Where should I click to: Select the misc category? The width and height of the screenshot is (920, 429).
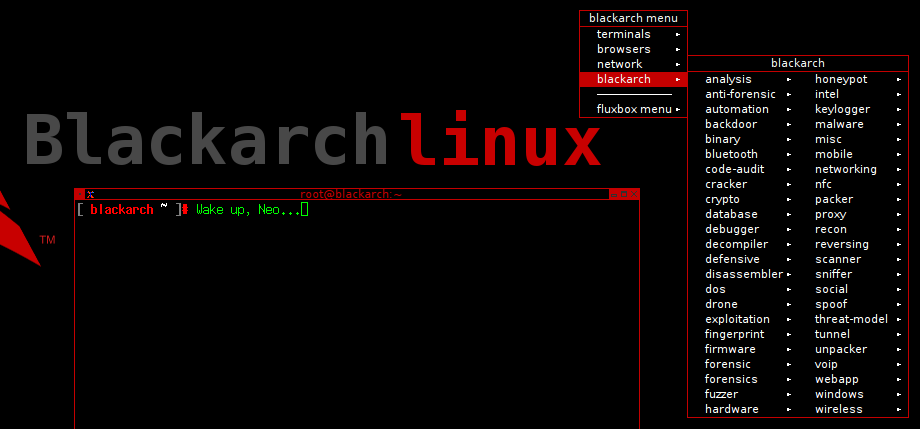pos(853,139)
